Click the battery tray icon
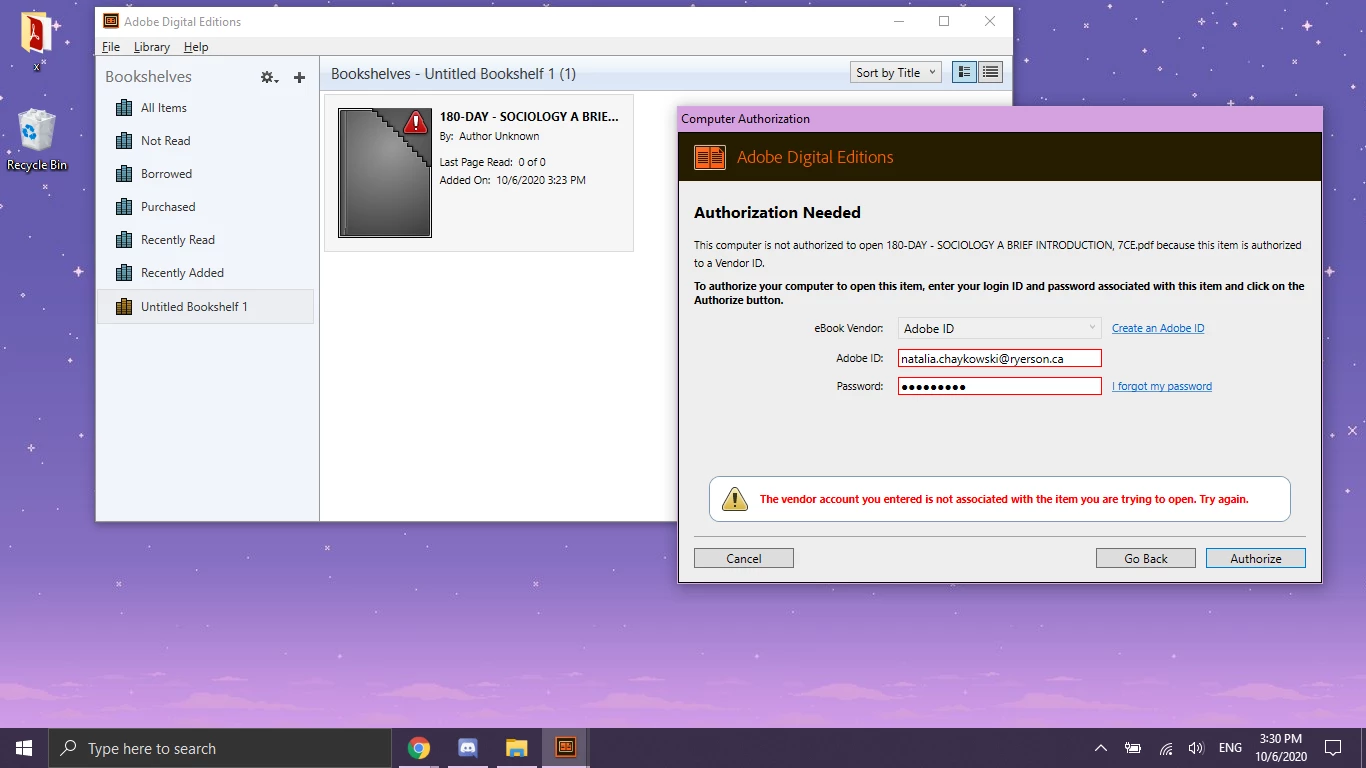 [x=1133, y=748]
